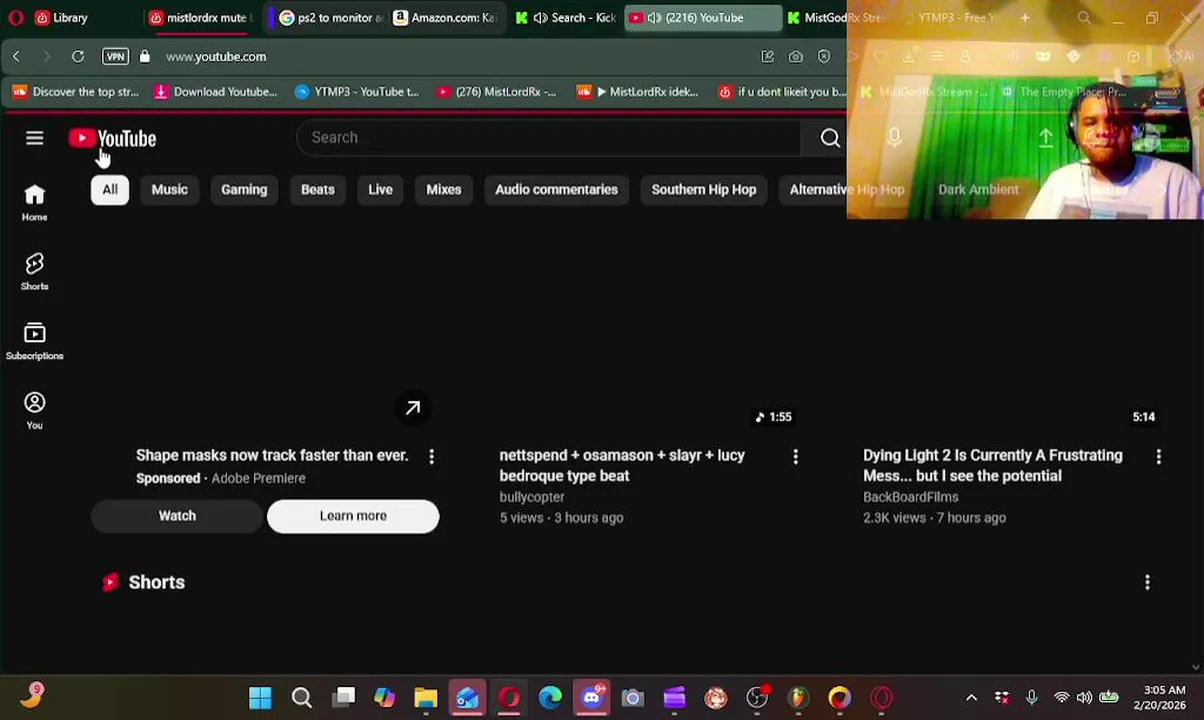Open Windows taskbar search
The image size is (1204, 720).
pyautogui.click(x=301, y=697)
